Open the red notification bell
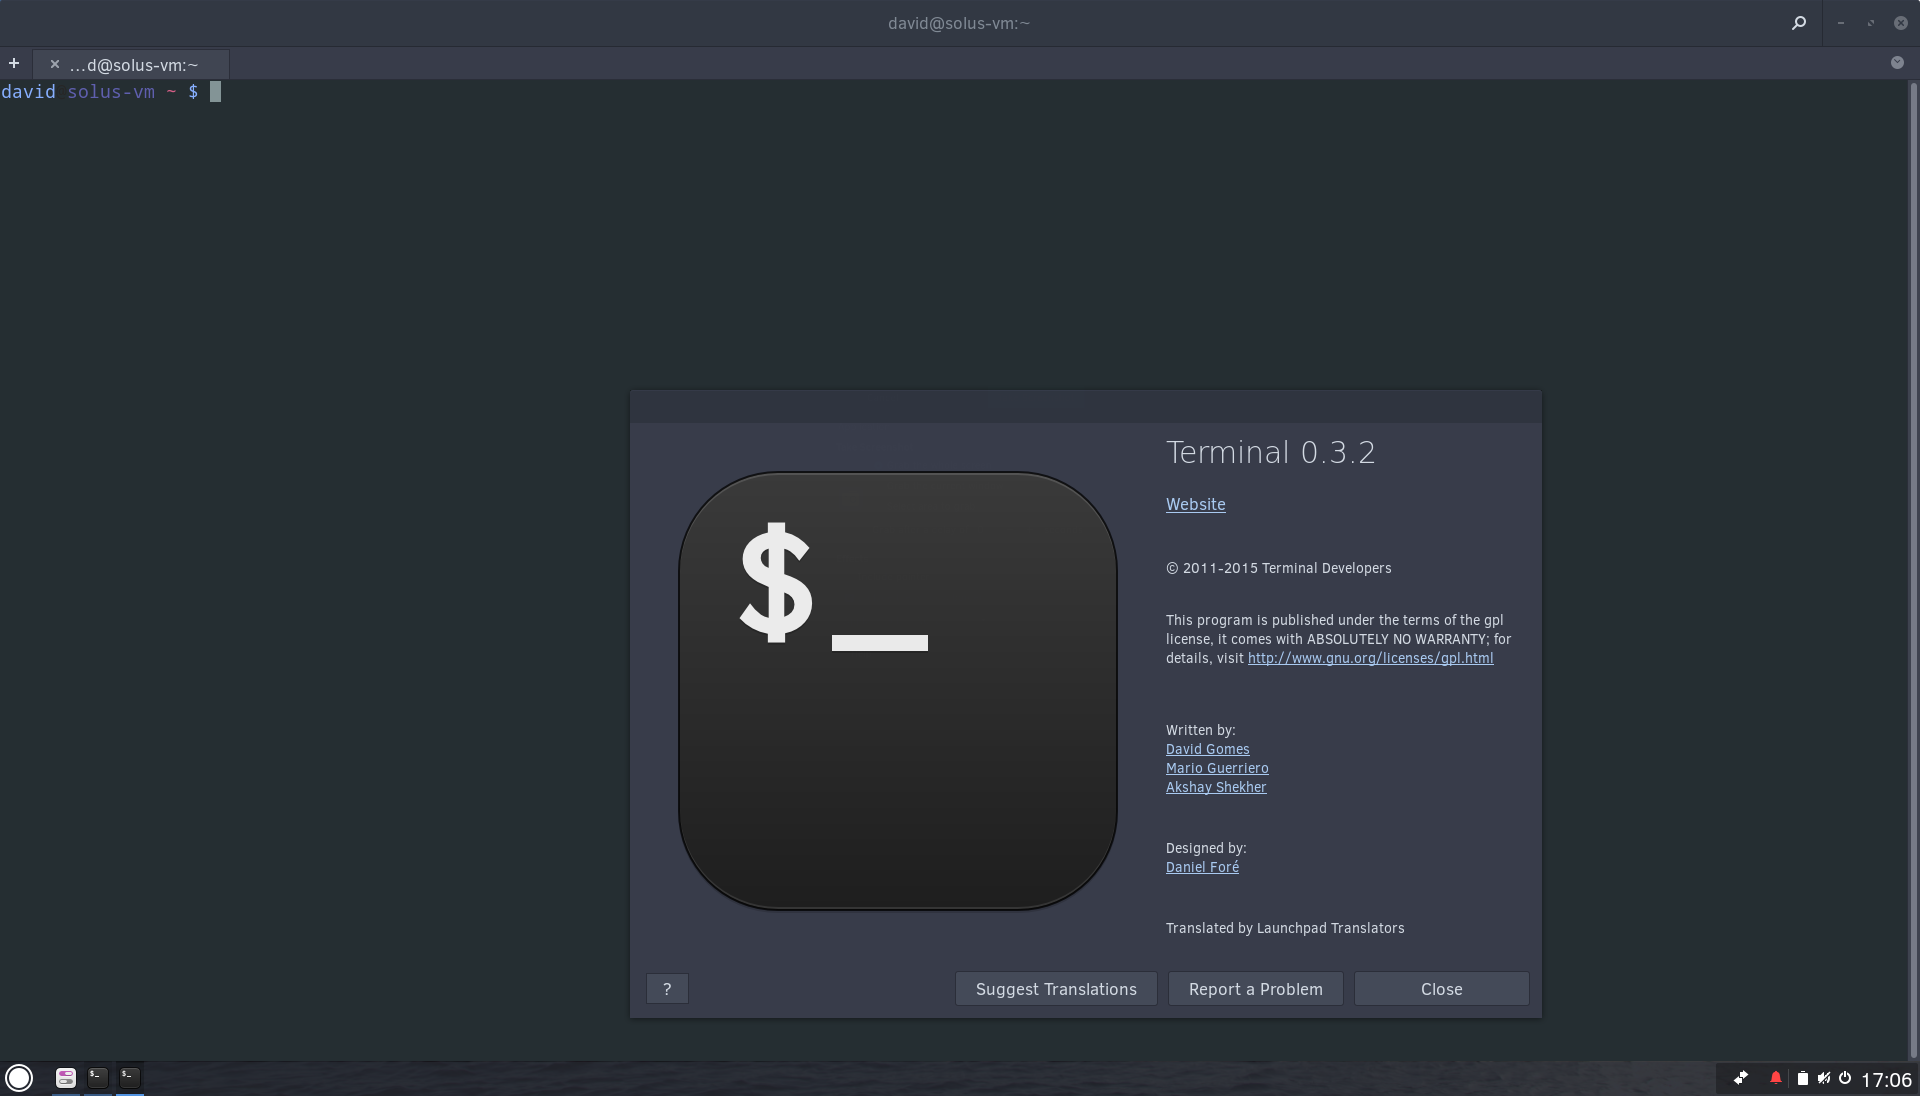 pos(1776,1078)
